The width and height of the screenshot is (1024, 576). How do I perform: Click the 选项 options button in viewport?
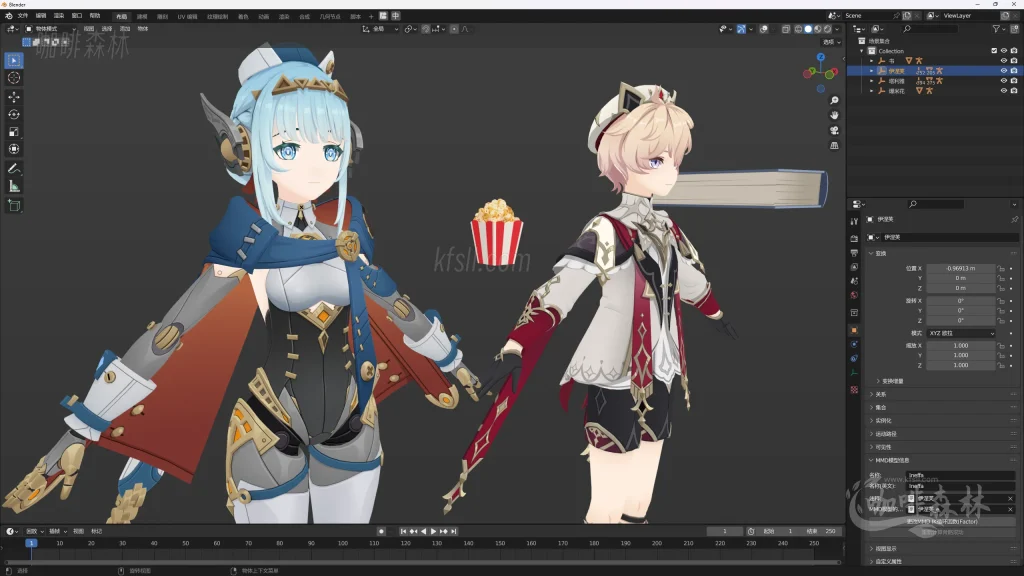pos(831,42)
